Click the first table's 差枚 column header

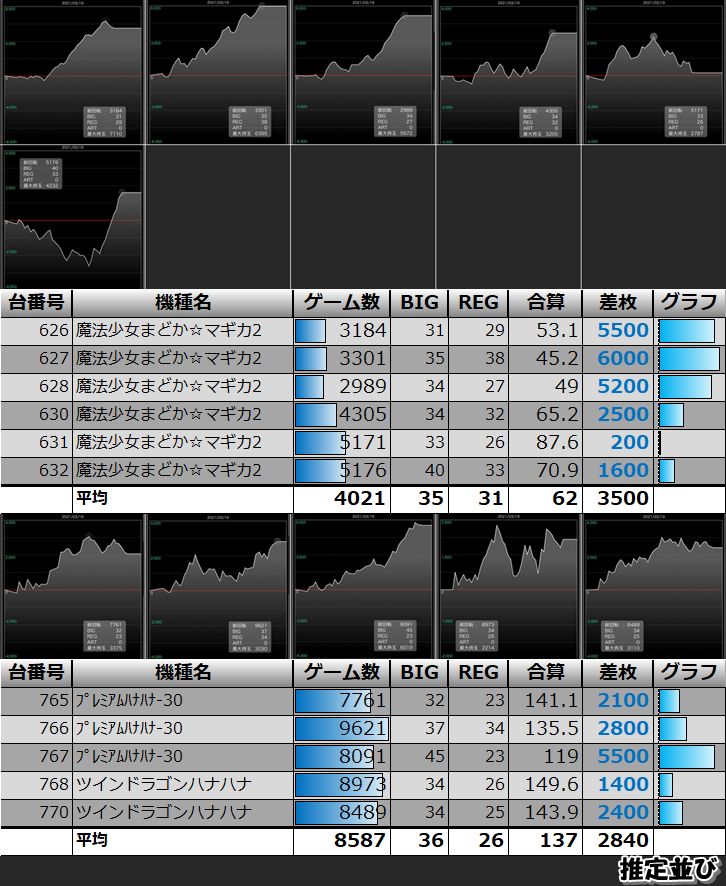coord(618,303)
